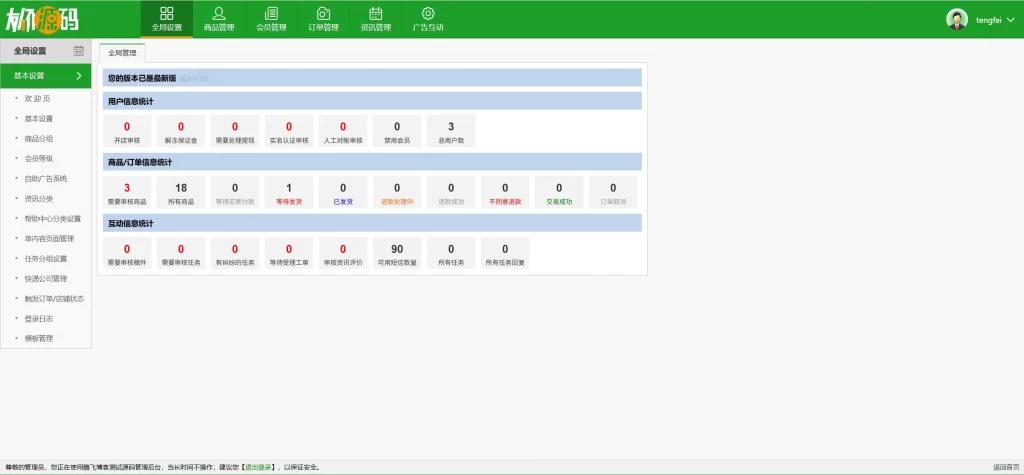Image resolution: width=1024 pixels, height=475 pixels.
Task: Go to 快递公司管理 in sidebar
Action: [46, 278]
